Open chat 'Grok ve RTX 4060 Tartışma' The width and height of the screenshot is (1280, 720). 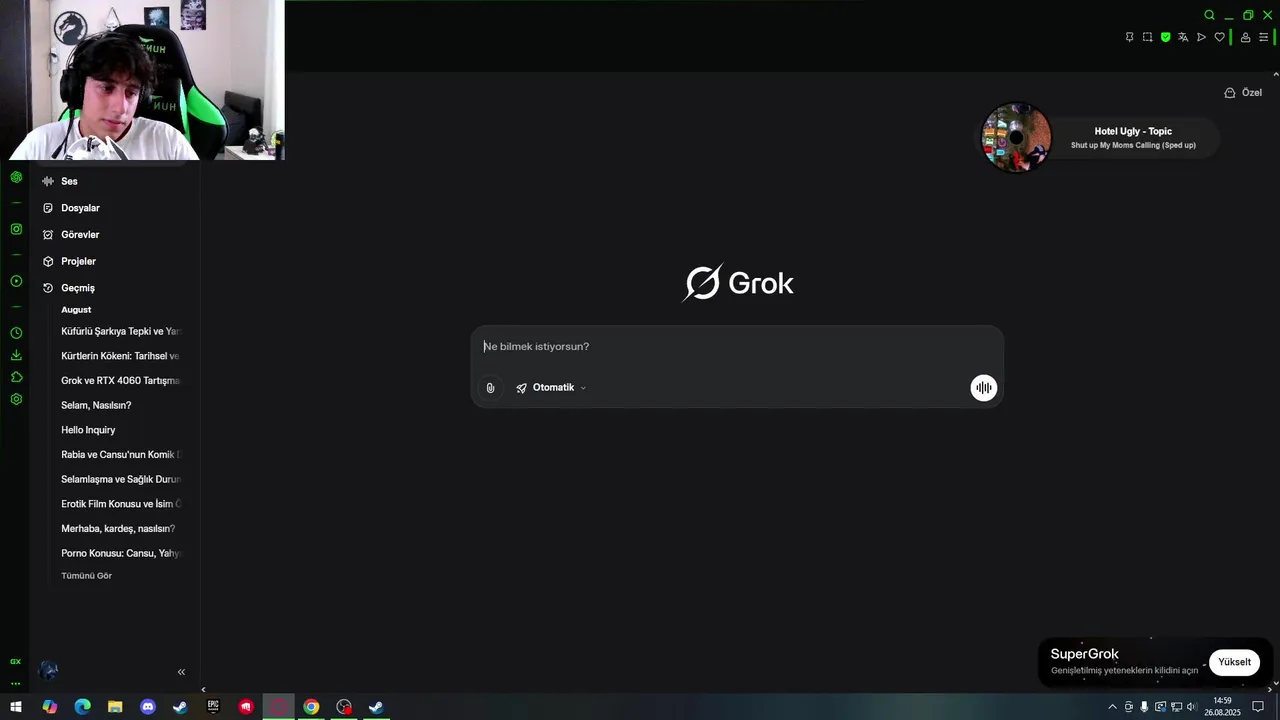pos(121,380)
